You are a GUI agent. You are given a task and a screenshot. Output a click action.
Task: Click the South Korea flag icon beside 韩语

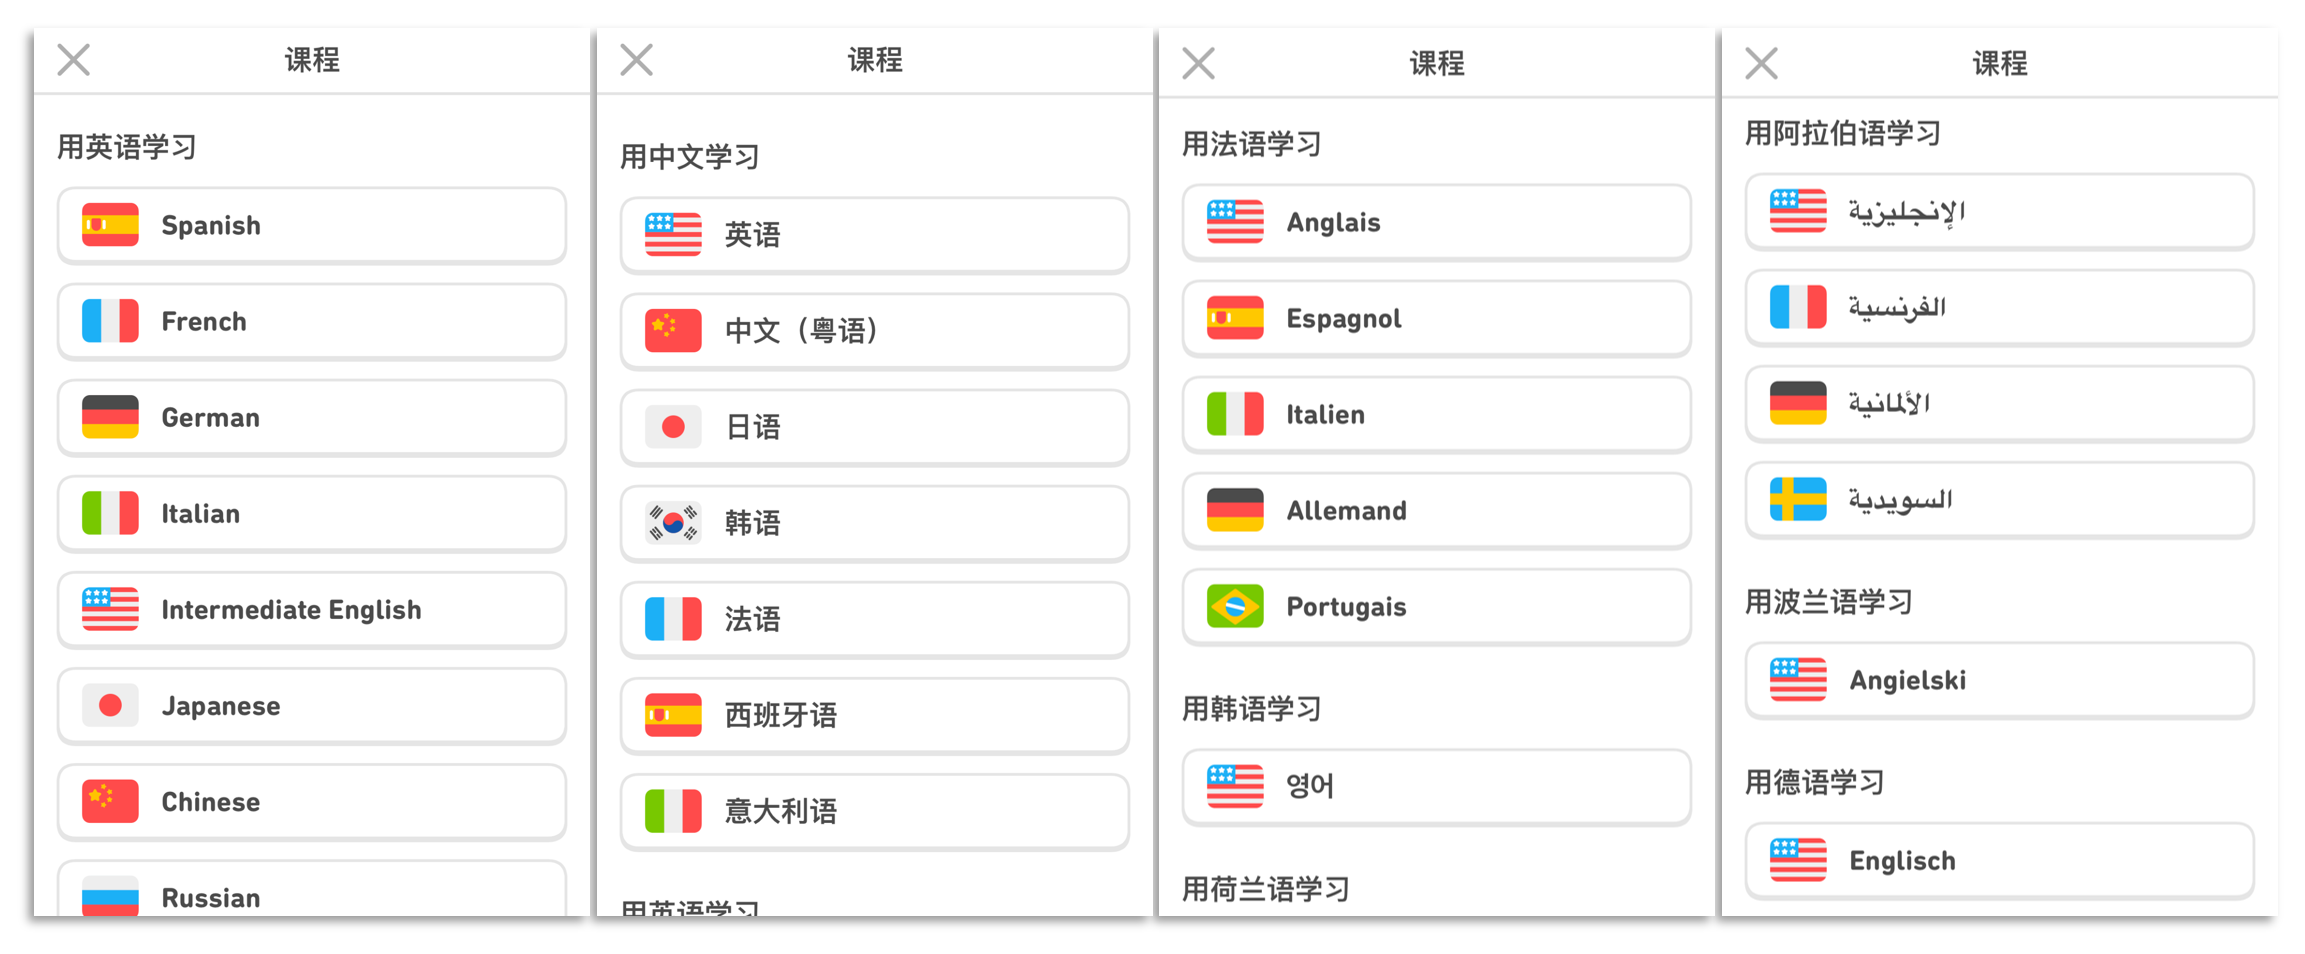(673, 522)
